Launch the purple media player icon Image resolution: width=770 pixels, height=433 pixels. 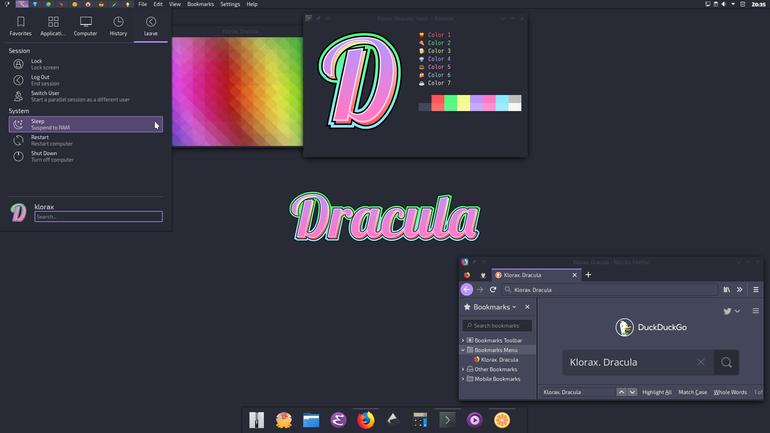pyautogui.click(x=474, y=420)
